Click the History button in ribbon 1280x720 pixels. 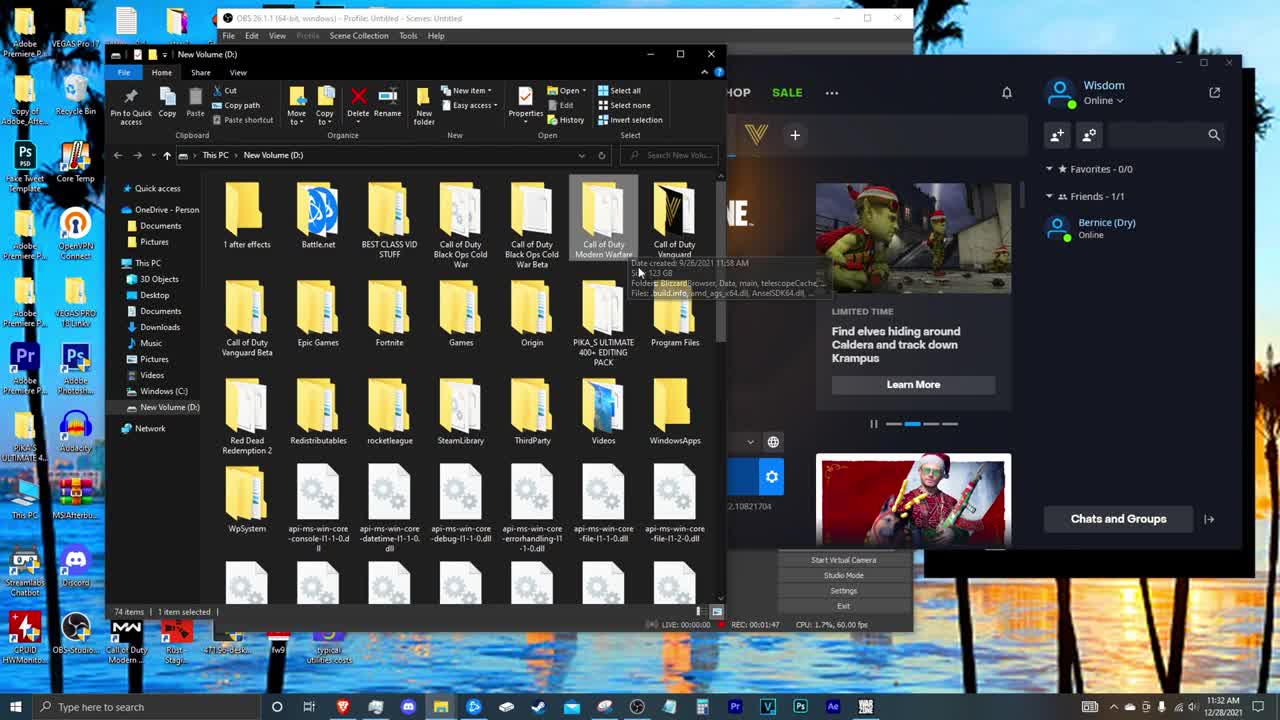(566, 120)
